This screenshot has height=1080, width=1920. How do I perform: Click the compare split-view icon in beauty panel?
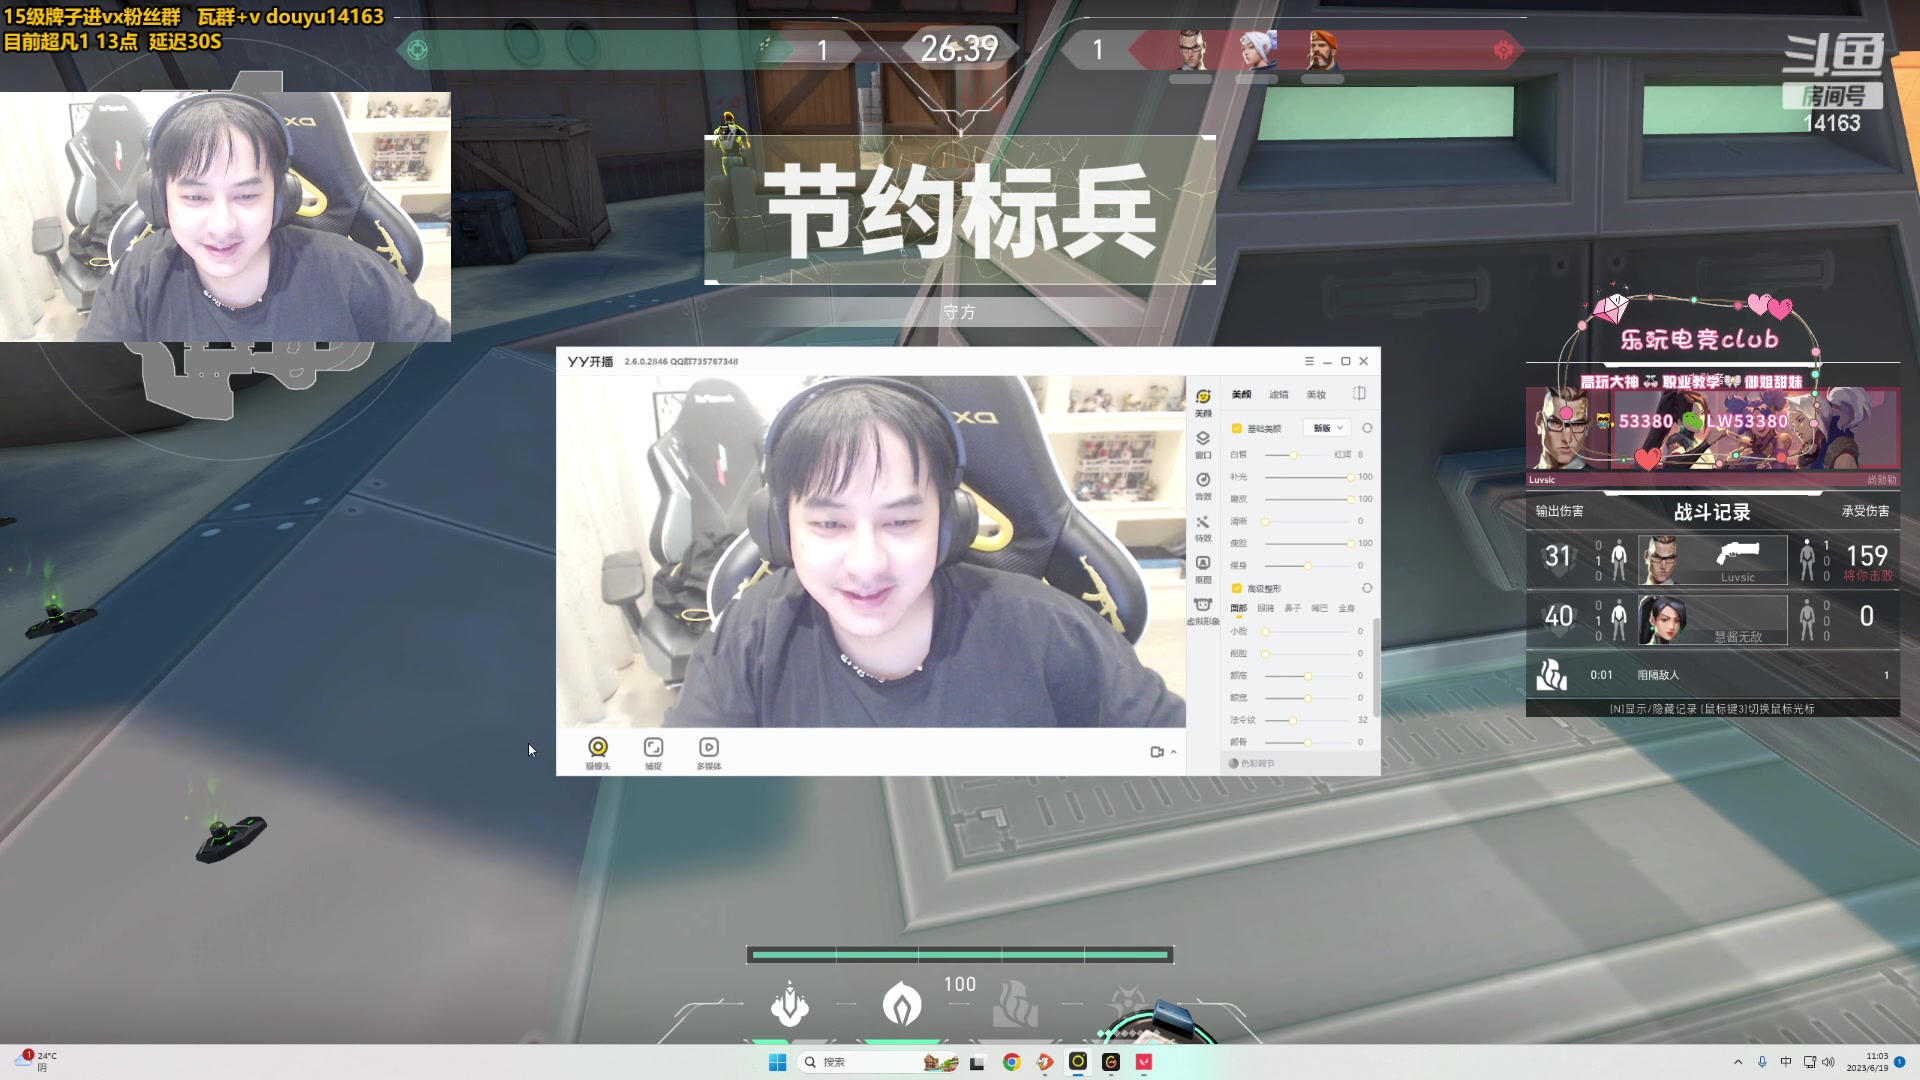(1359, 393)
